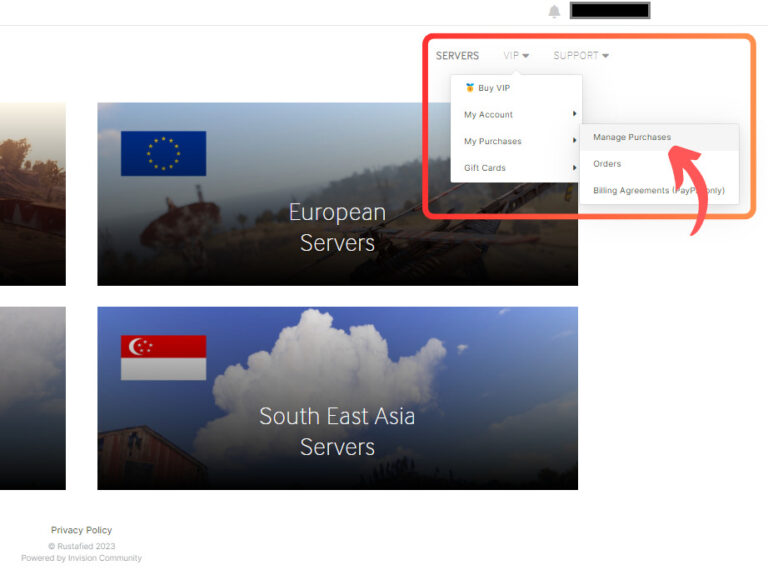The height and width of the screenshot is (580, 768).
Task: Click the redacted username next to the bell
Action: click(x=610, y=11)
